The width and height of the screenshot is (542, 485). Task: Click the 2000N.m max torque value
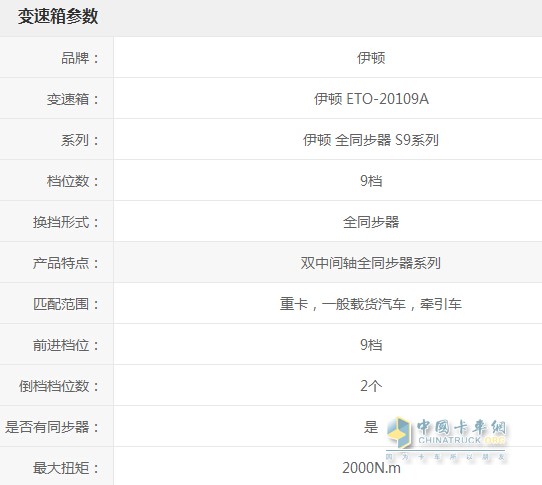(x=371, y=468)
